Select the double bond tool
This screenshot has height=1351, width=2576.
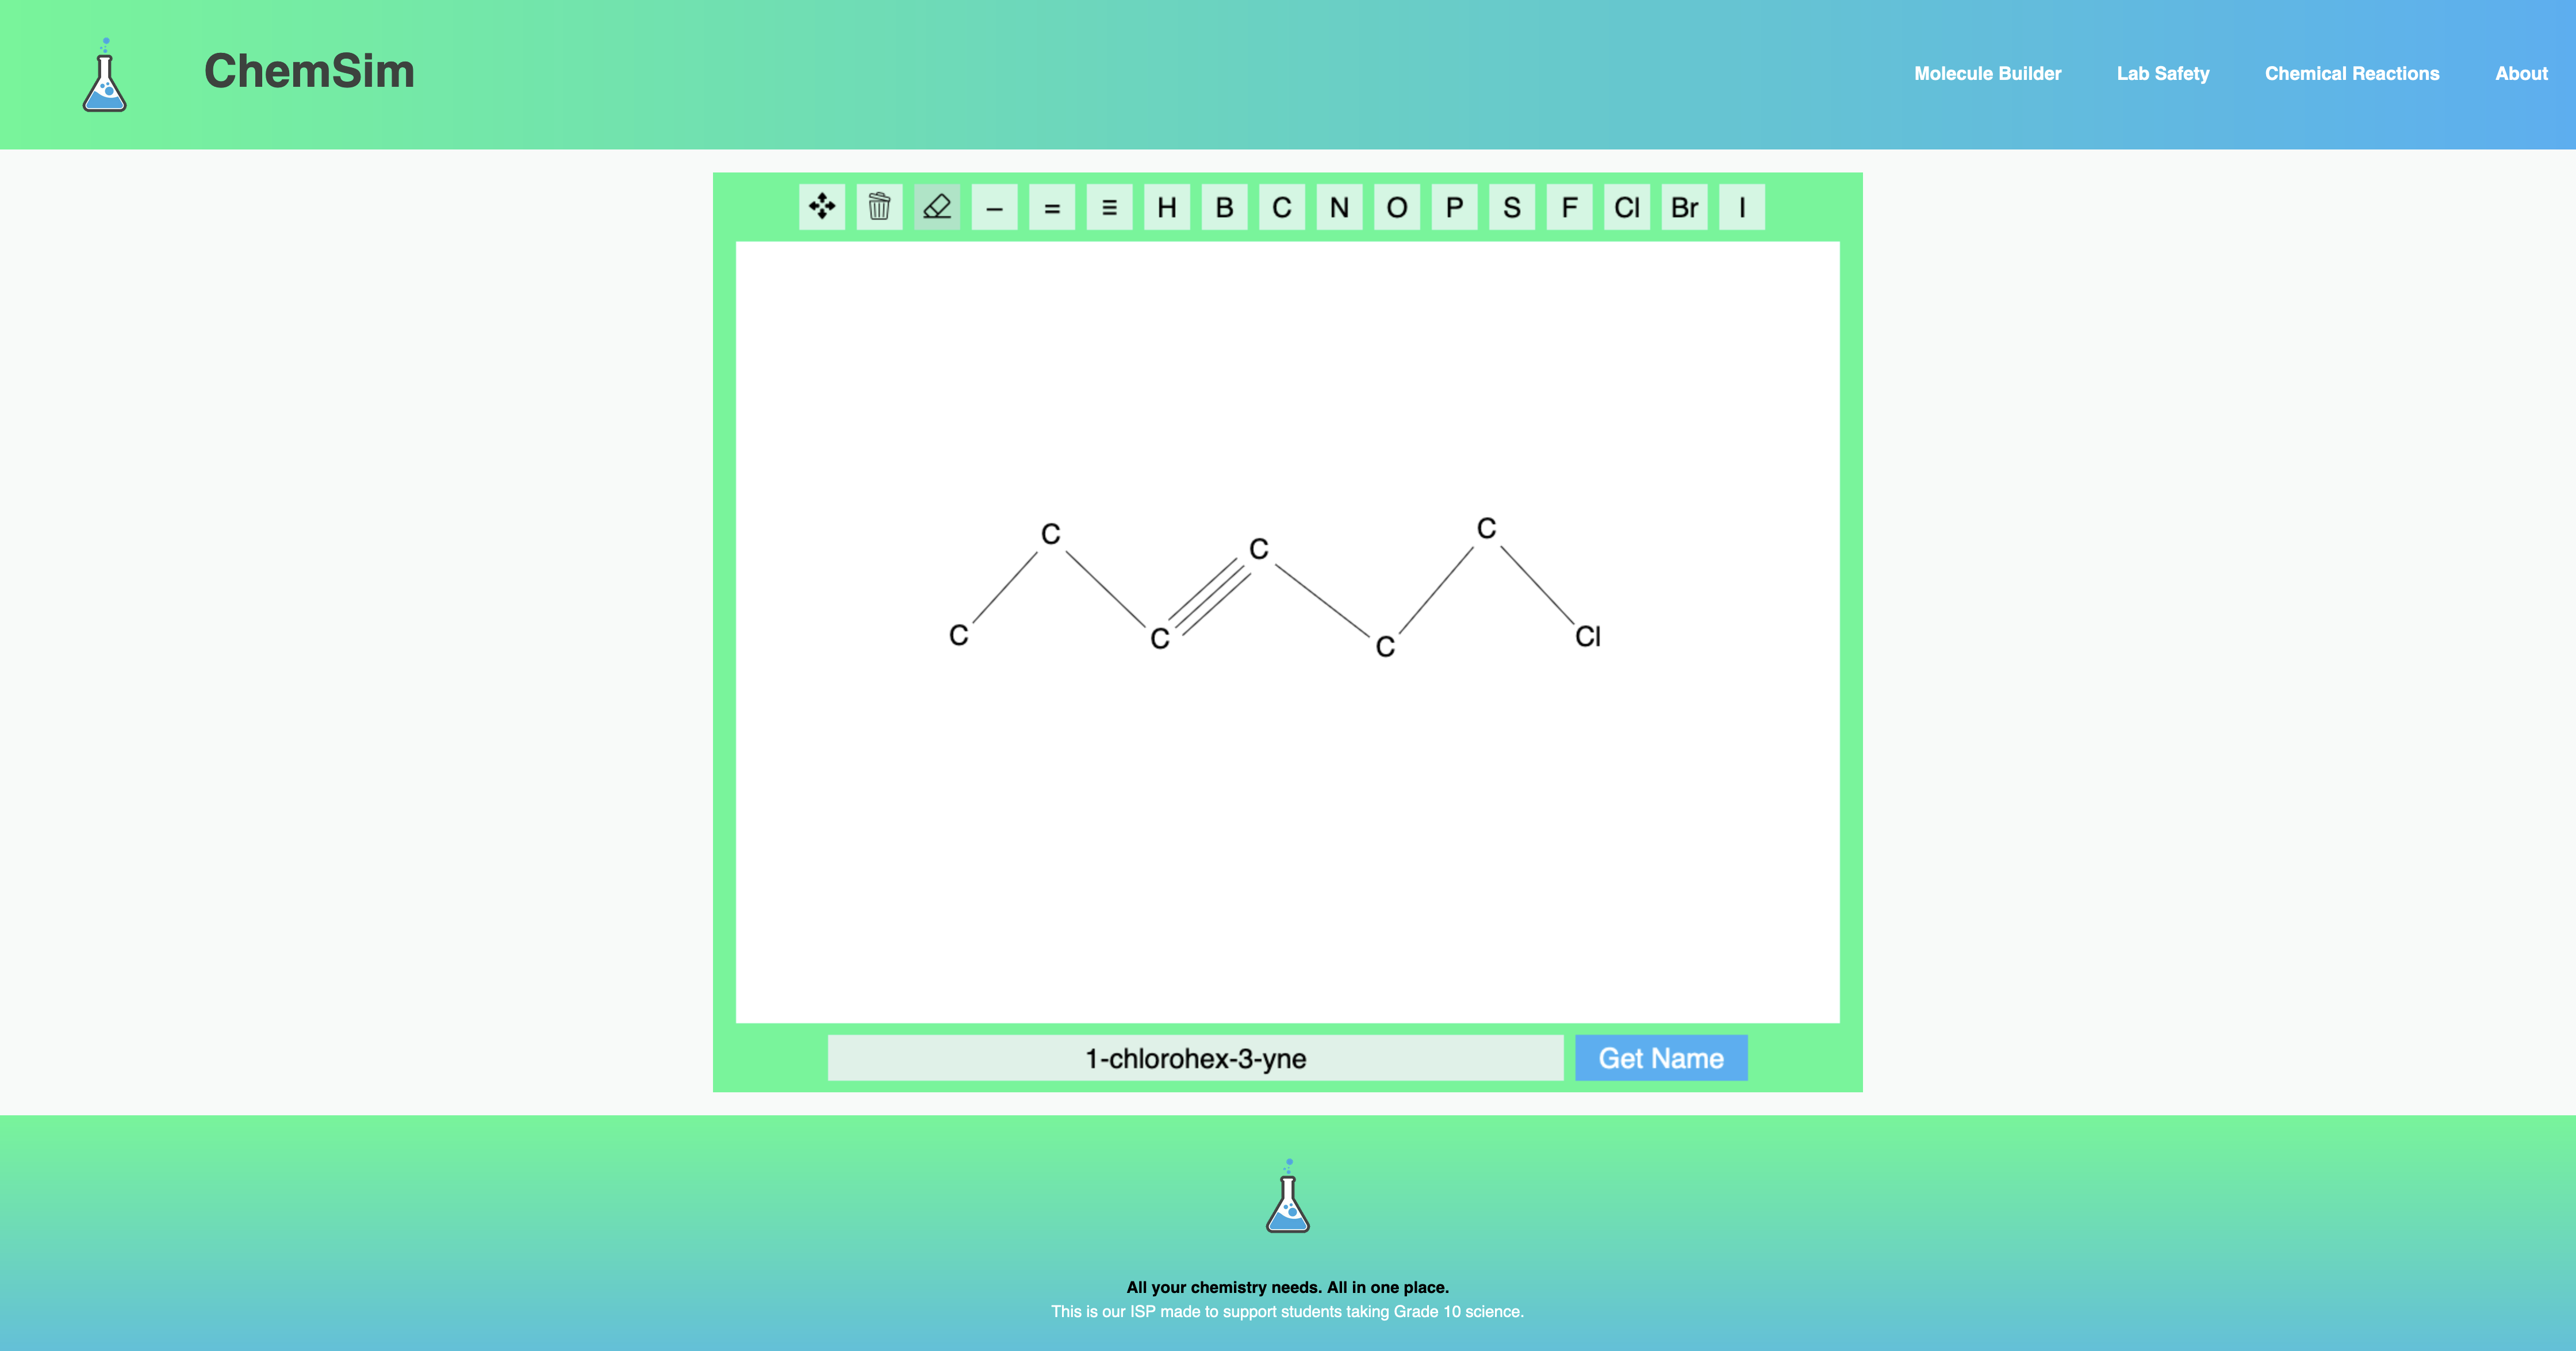[x=1052, y=206]
